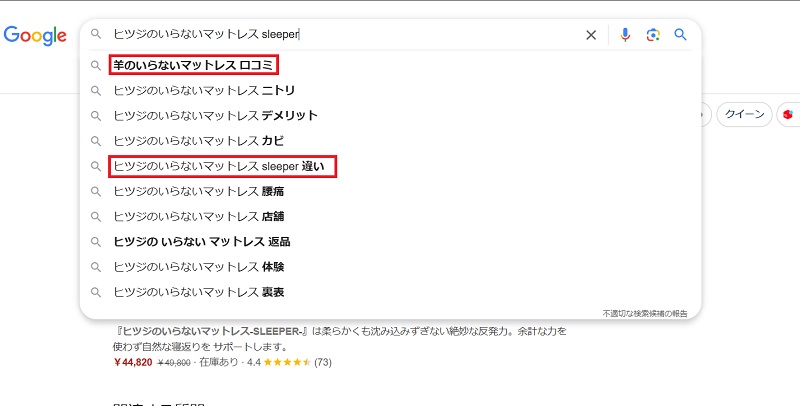The height and width of the screenshot is (406, 800).
Task: Click the (73) review count
Action: click(323, 362)
